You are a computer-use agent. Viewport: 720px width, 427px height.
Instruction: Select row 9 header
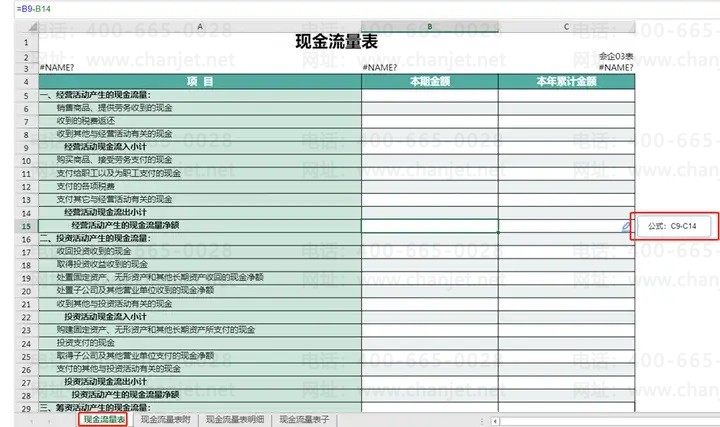coord(26,147)
